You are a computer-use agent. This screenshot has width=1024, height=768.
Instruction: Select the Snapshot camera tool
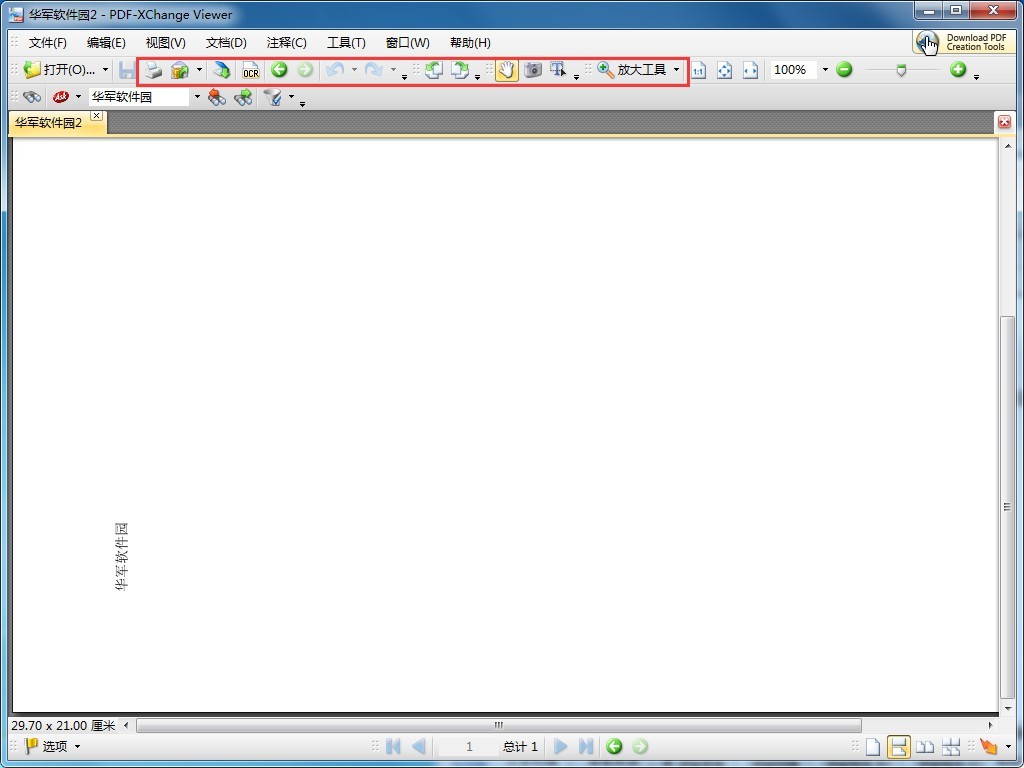click(533, 70)
